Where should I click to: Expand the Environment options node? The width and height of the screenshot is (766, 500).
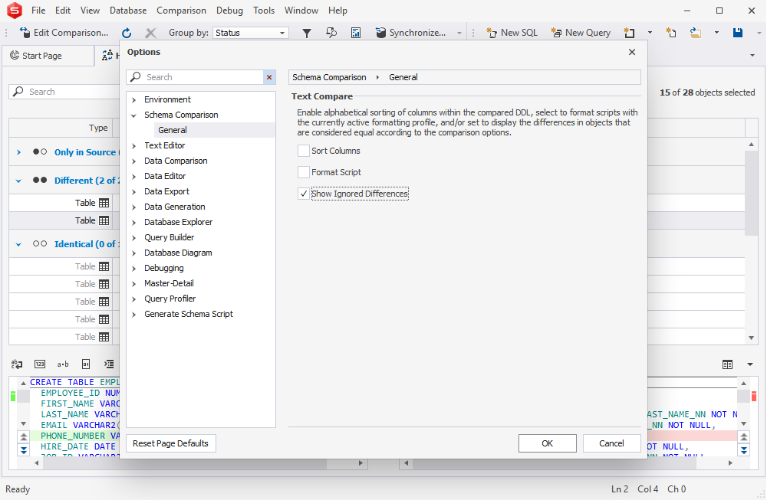coord(134,100)
